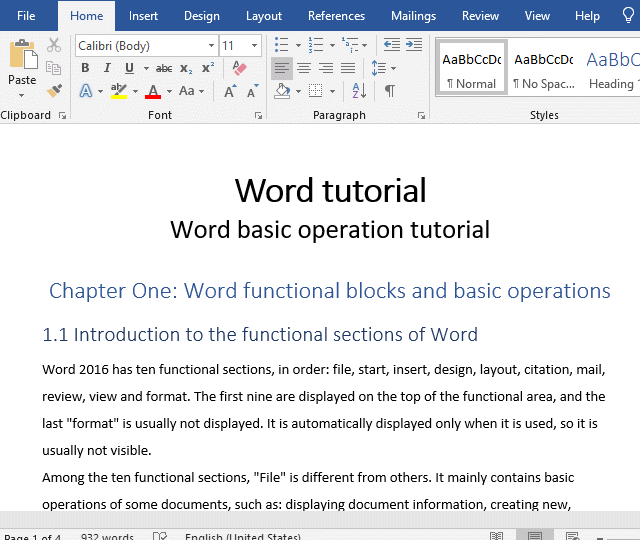Select the Format Painter brush
This screenshot has width=640, height=540.
click(x=54, y=91)
